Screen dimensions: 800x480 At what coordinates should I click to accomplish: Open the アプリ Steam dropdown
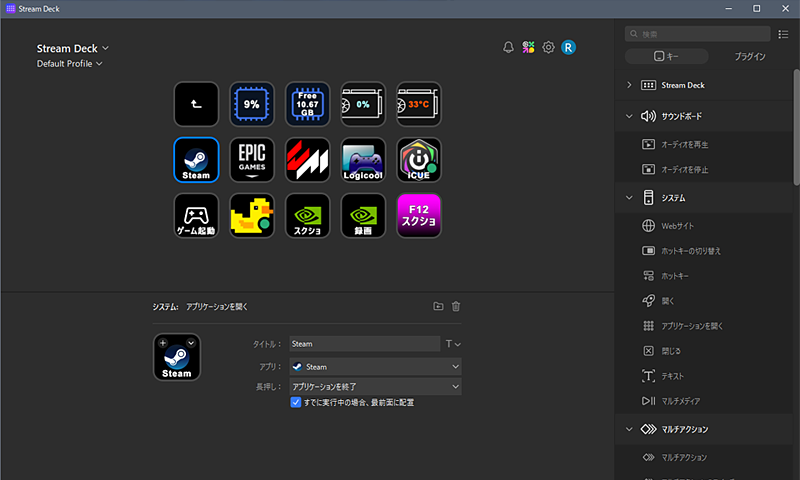375,367
